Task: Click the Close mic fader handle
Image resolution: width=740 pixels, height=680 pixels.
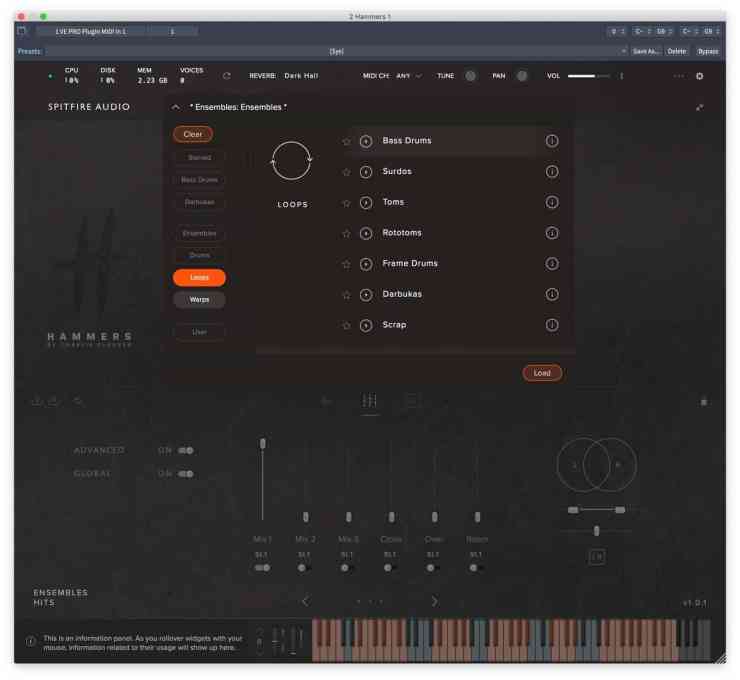Action: pos(391,517)
